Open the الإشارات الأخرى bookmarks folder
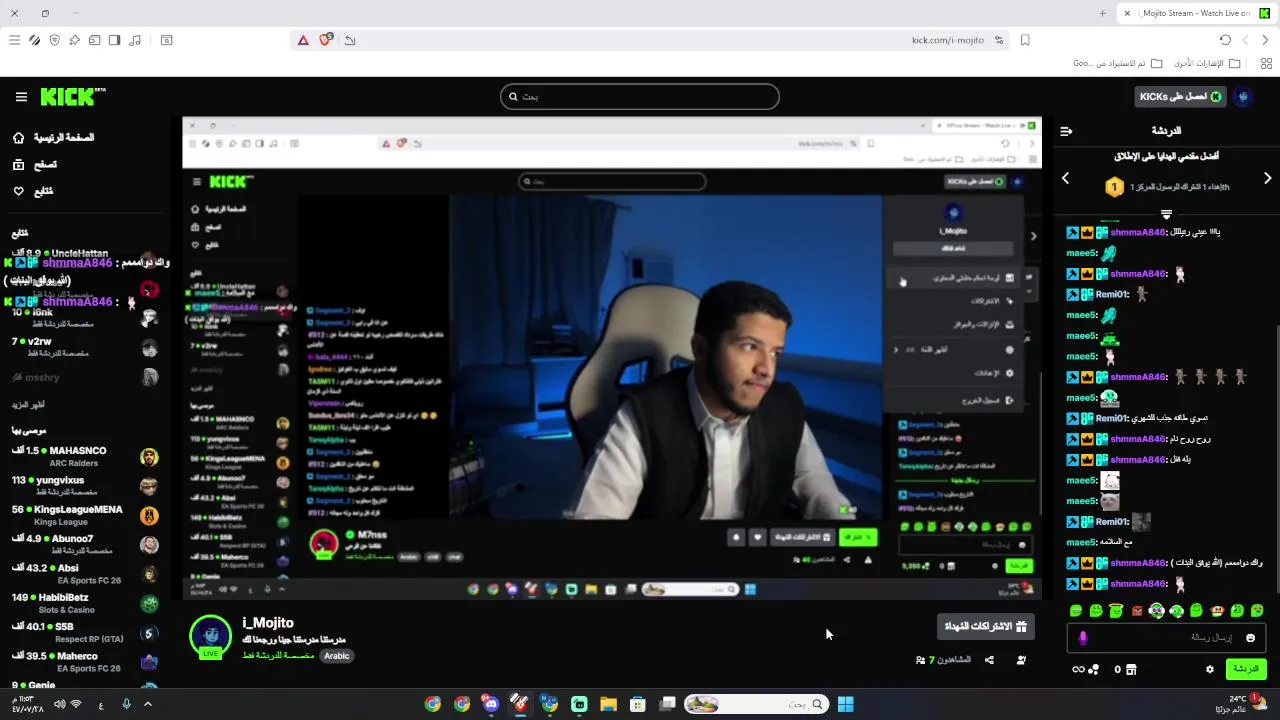This screenshot has height=720, width=1280. coord(1208,63)
